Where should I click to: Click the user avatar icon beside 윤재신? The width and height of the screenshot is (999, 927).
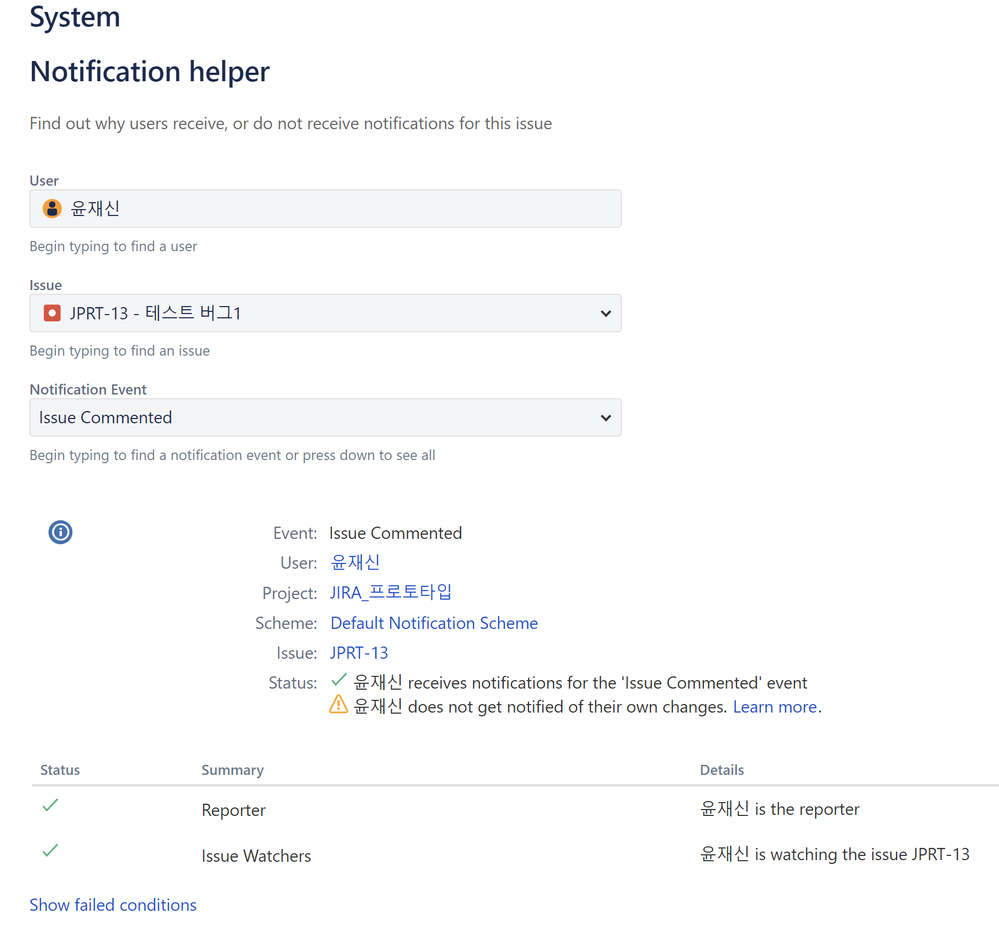pos(51,208)
